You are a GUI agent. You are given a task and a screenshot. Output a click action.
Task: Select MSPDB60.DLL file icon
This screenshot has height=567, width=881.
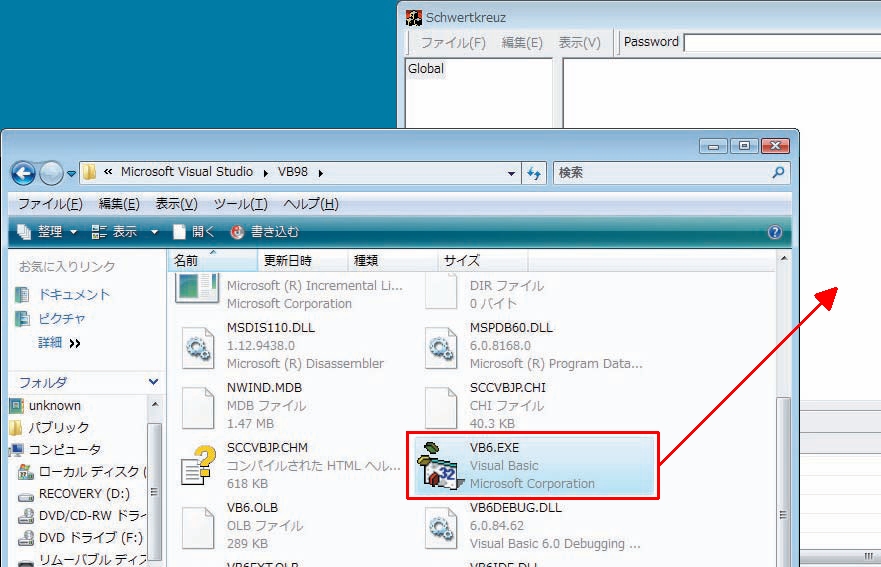click(x=441, y=348)
